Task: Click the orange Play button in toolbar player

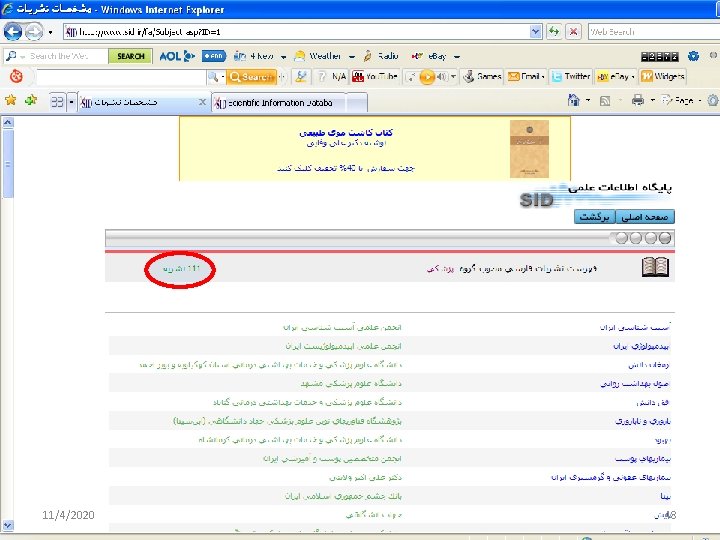Action: [x=427, y=76]
